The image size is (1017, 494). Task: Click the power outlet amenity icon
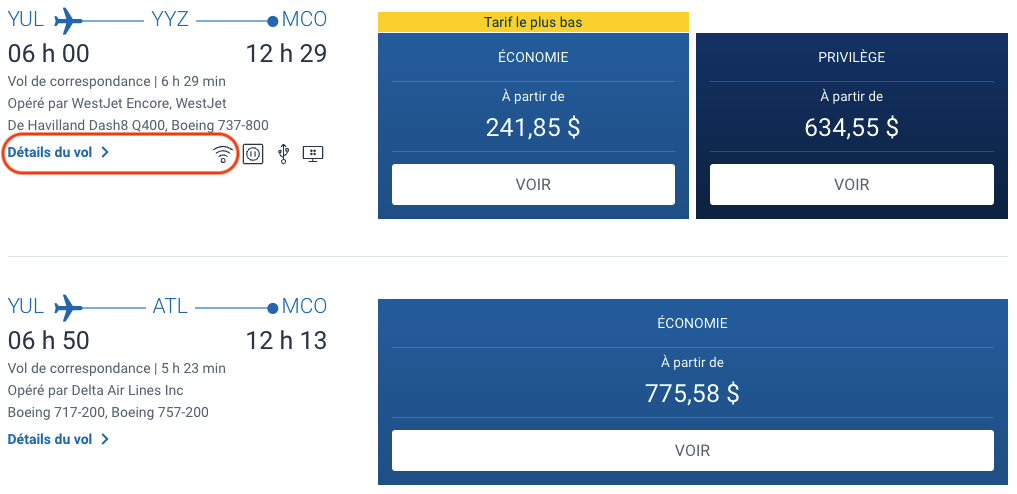click(253, 154)
